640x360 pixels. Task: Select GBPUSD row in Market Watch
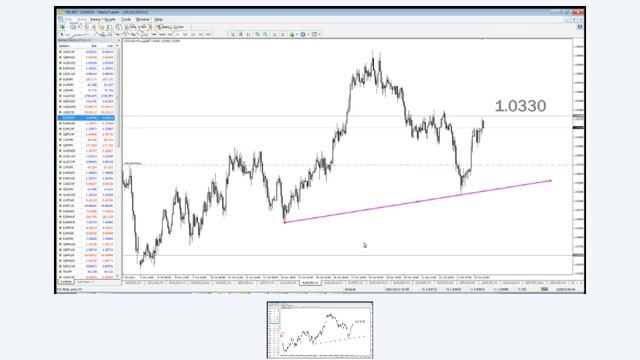(x=87, y=57)
